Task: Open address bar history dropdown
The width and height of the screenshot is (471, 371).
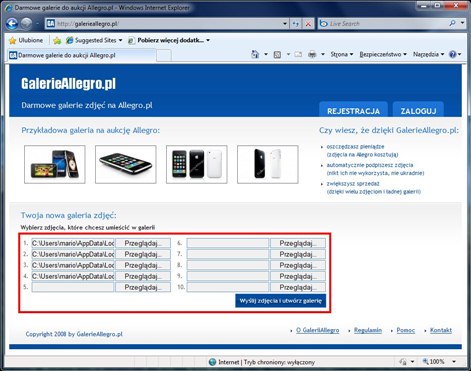Action: point(285,24)
